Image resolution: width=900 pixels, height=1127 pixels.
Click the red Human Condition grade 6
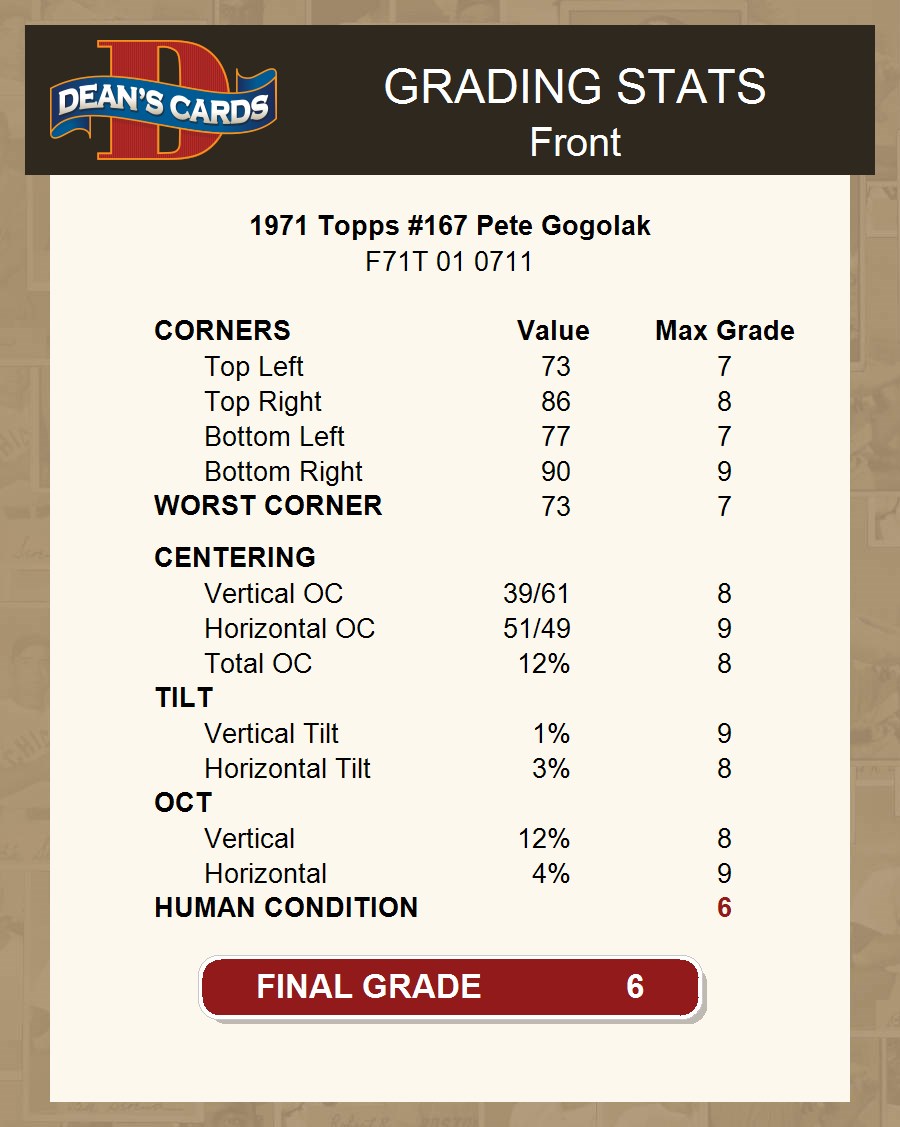coord(724,908)
